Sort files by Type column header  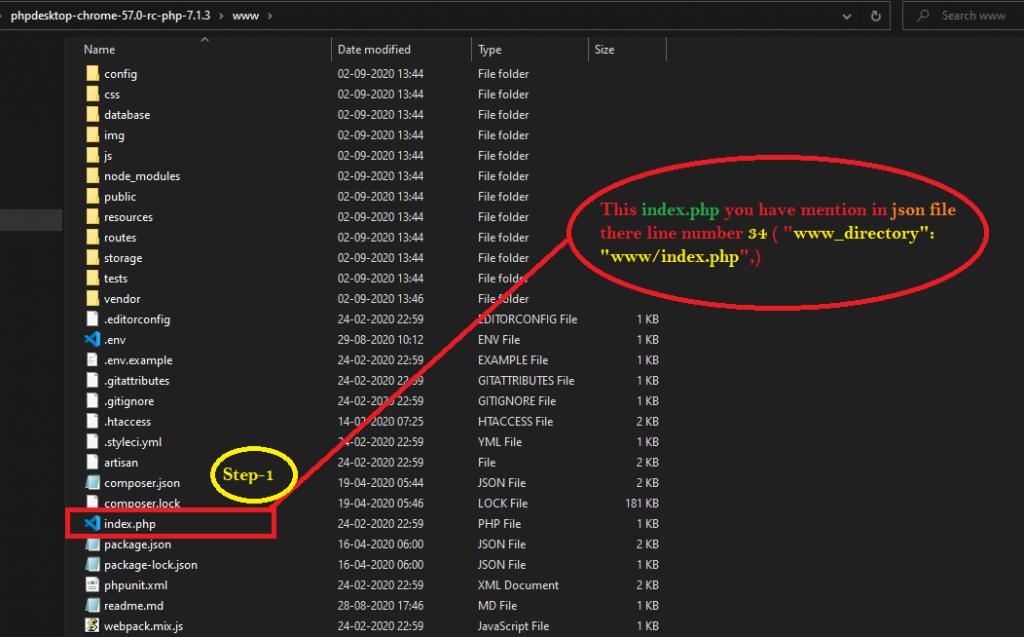coord(490,49)
